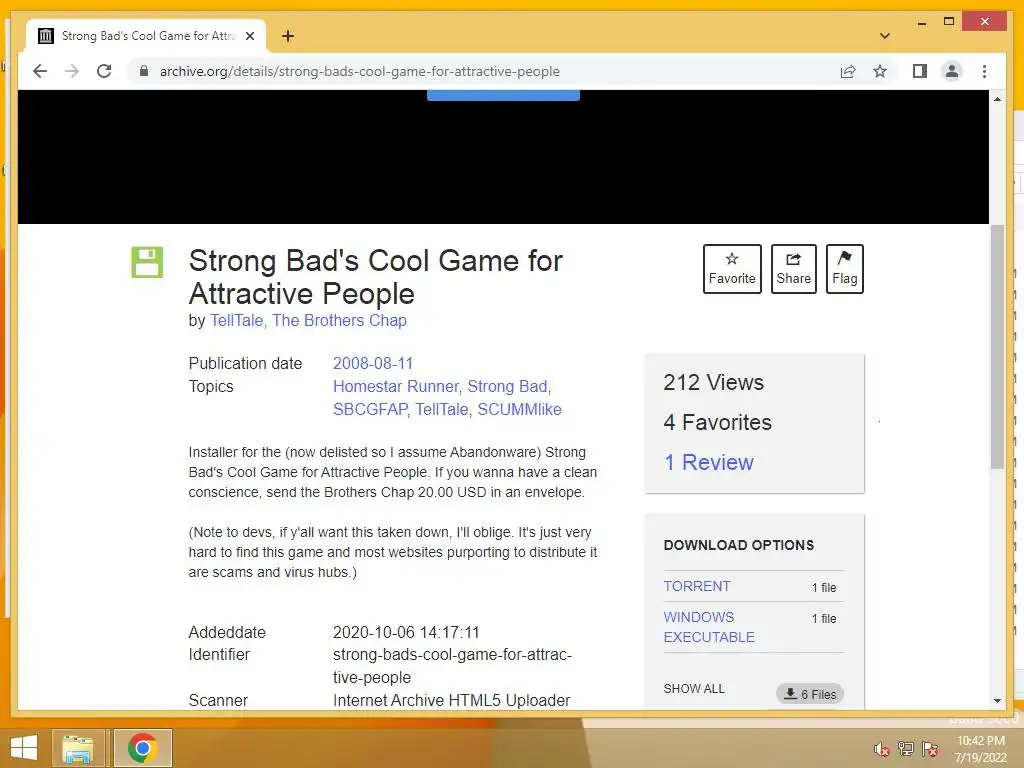Click the 1 Review link

click(x=709, y=462)
